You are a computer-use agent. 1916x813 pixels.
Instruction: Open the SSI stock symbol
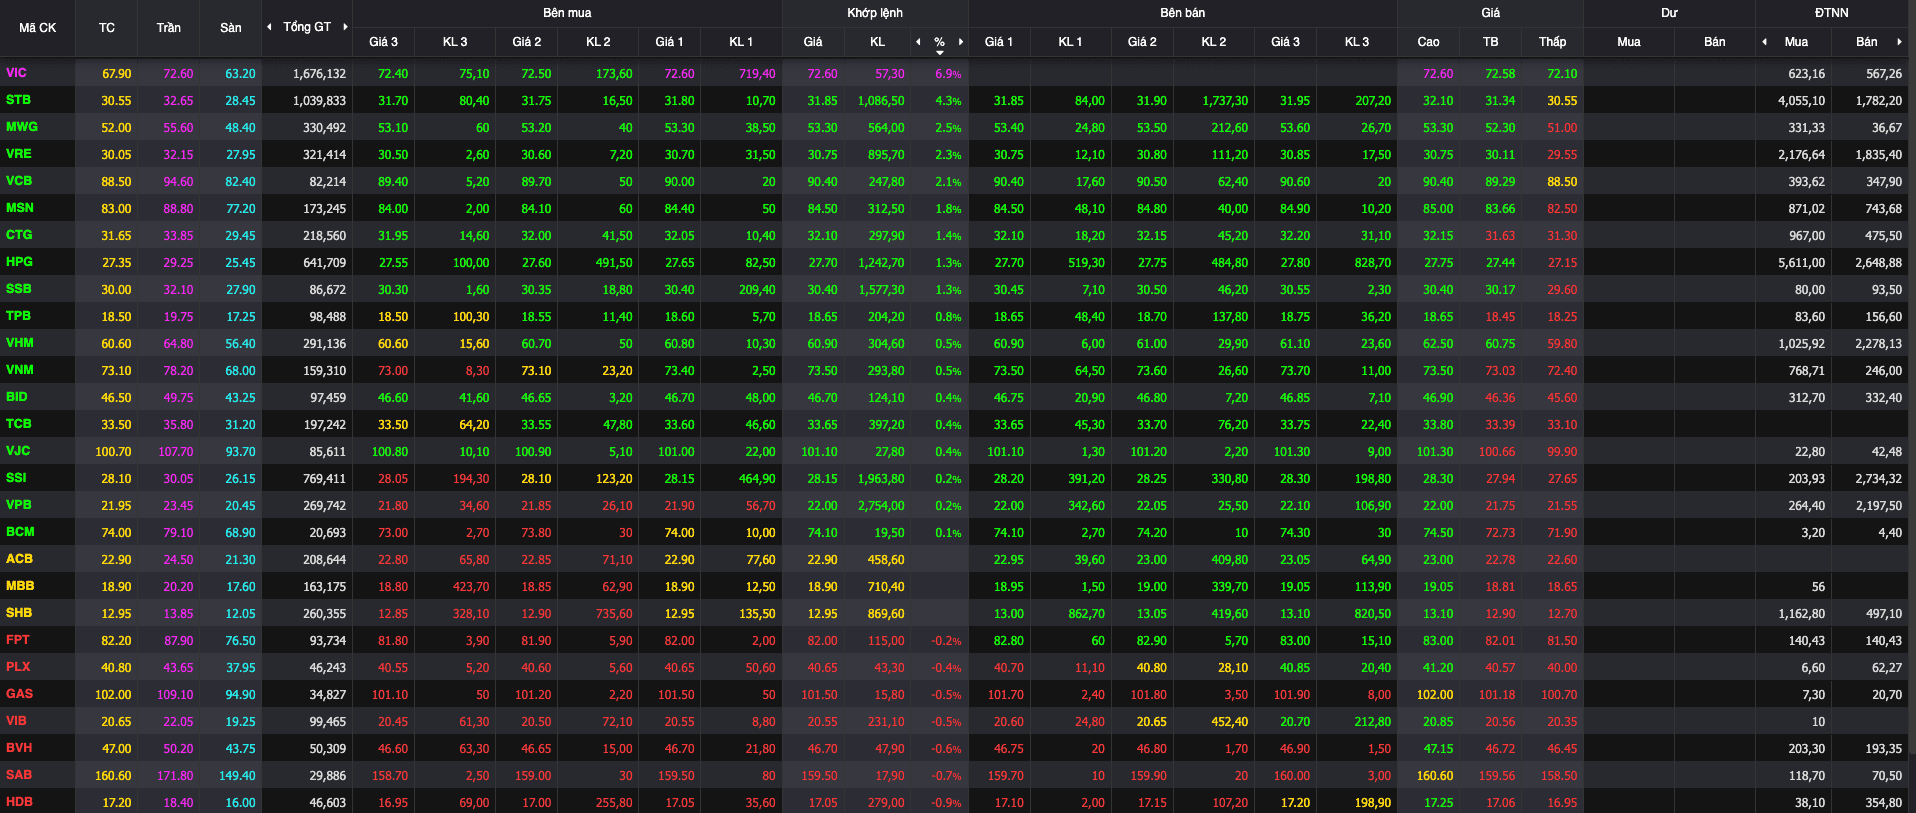coord(16,478)
